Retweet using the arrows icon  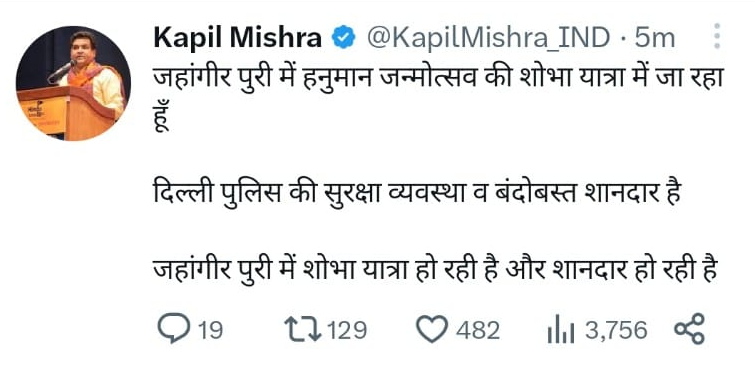(x=302, y=329)
